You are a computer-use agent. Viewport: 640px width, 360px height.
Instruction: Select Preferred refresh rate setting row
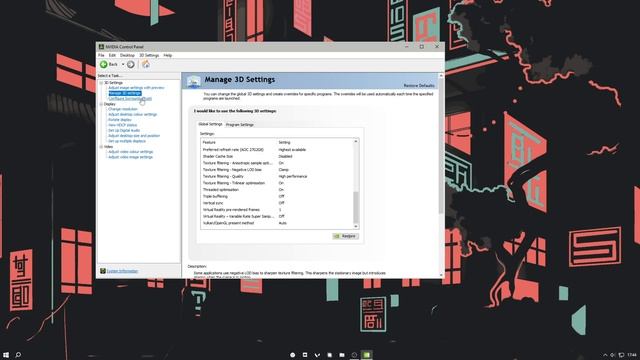(277, 150)
